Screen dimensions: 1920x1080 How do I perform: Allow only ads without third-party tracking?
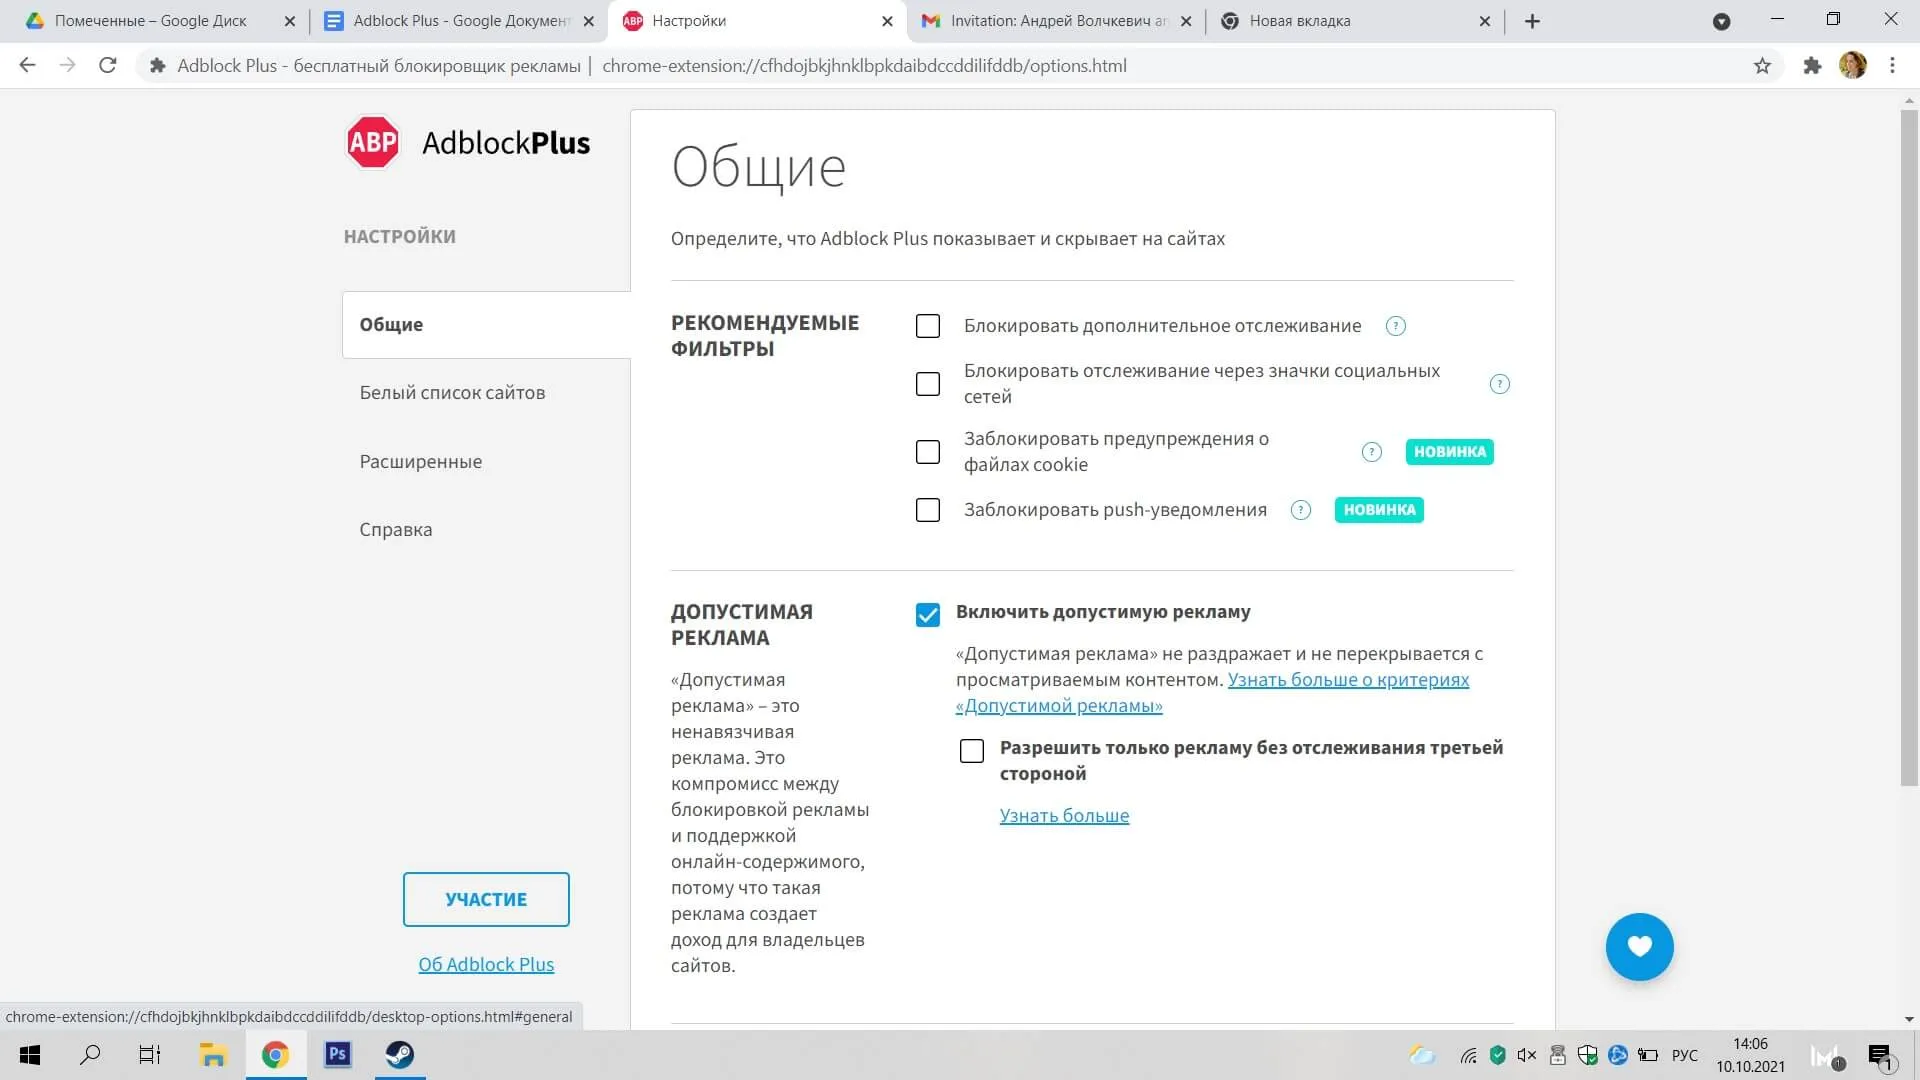point(972,751)
